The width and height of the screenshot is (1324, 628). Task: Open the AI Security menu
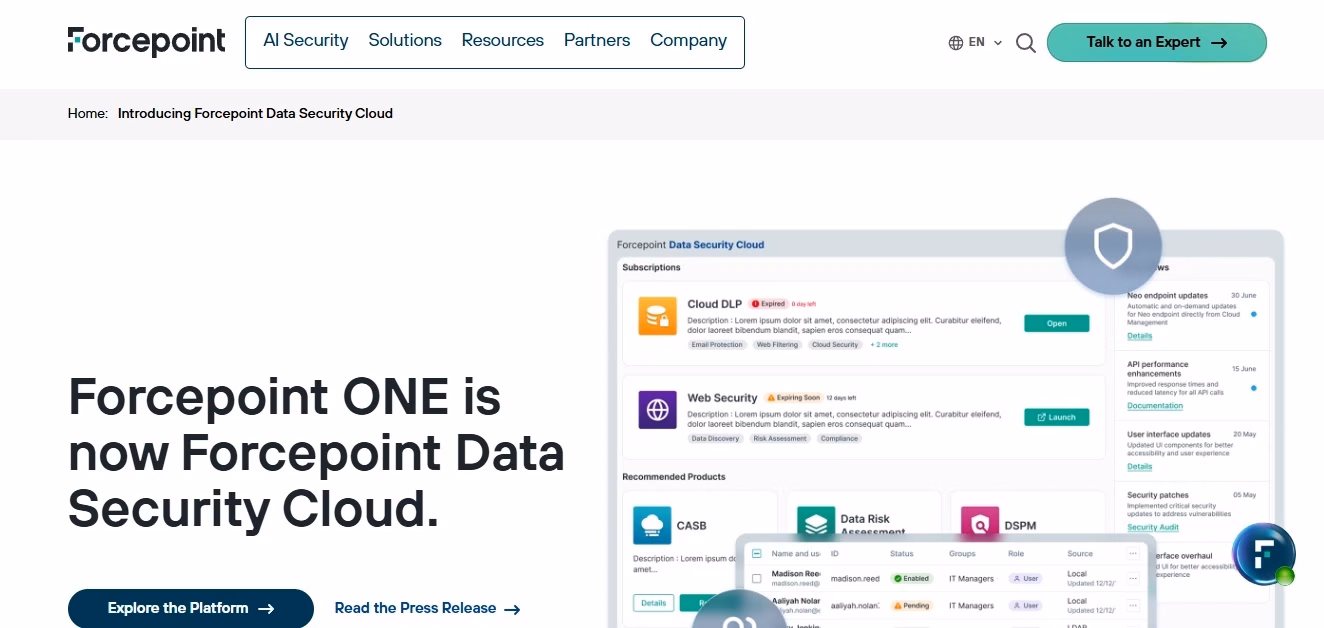[306, 40]
